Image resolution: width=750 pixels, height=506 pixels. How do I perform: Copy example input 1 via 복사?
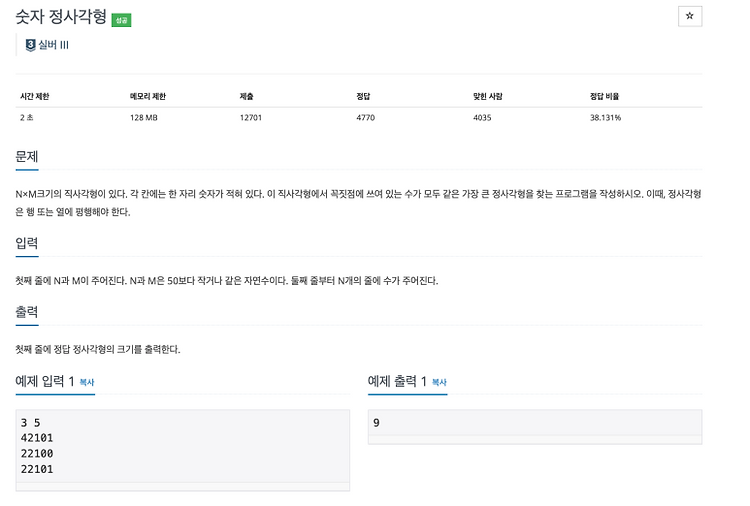(x=87, y=382)
